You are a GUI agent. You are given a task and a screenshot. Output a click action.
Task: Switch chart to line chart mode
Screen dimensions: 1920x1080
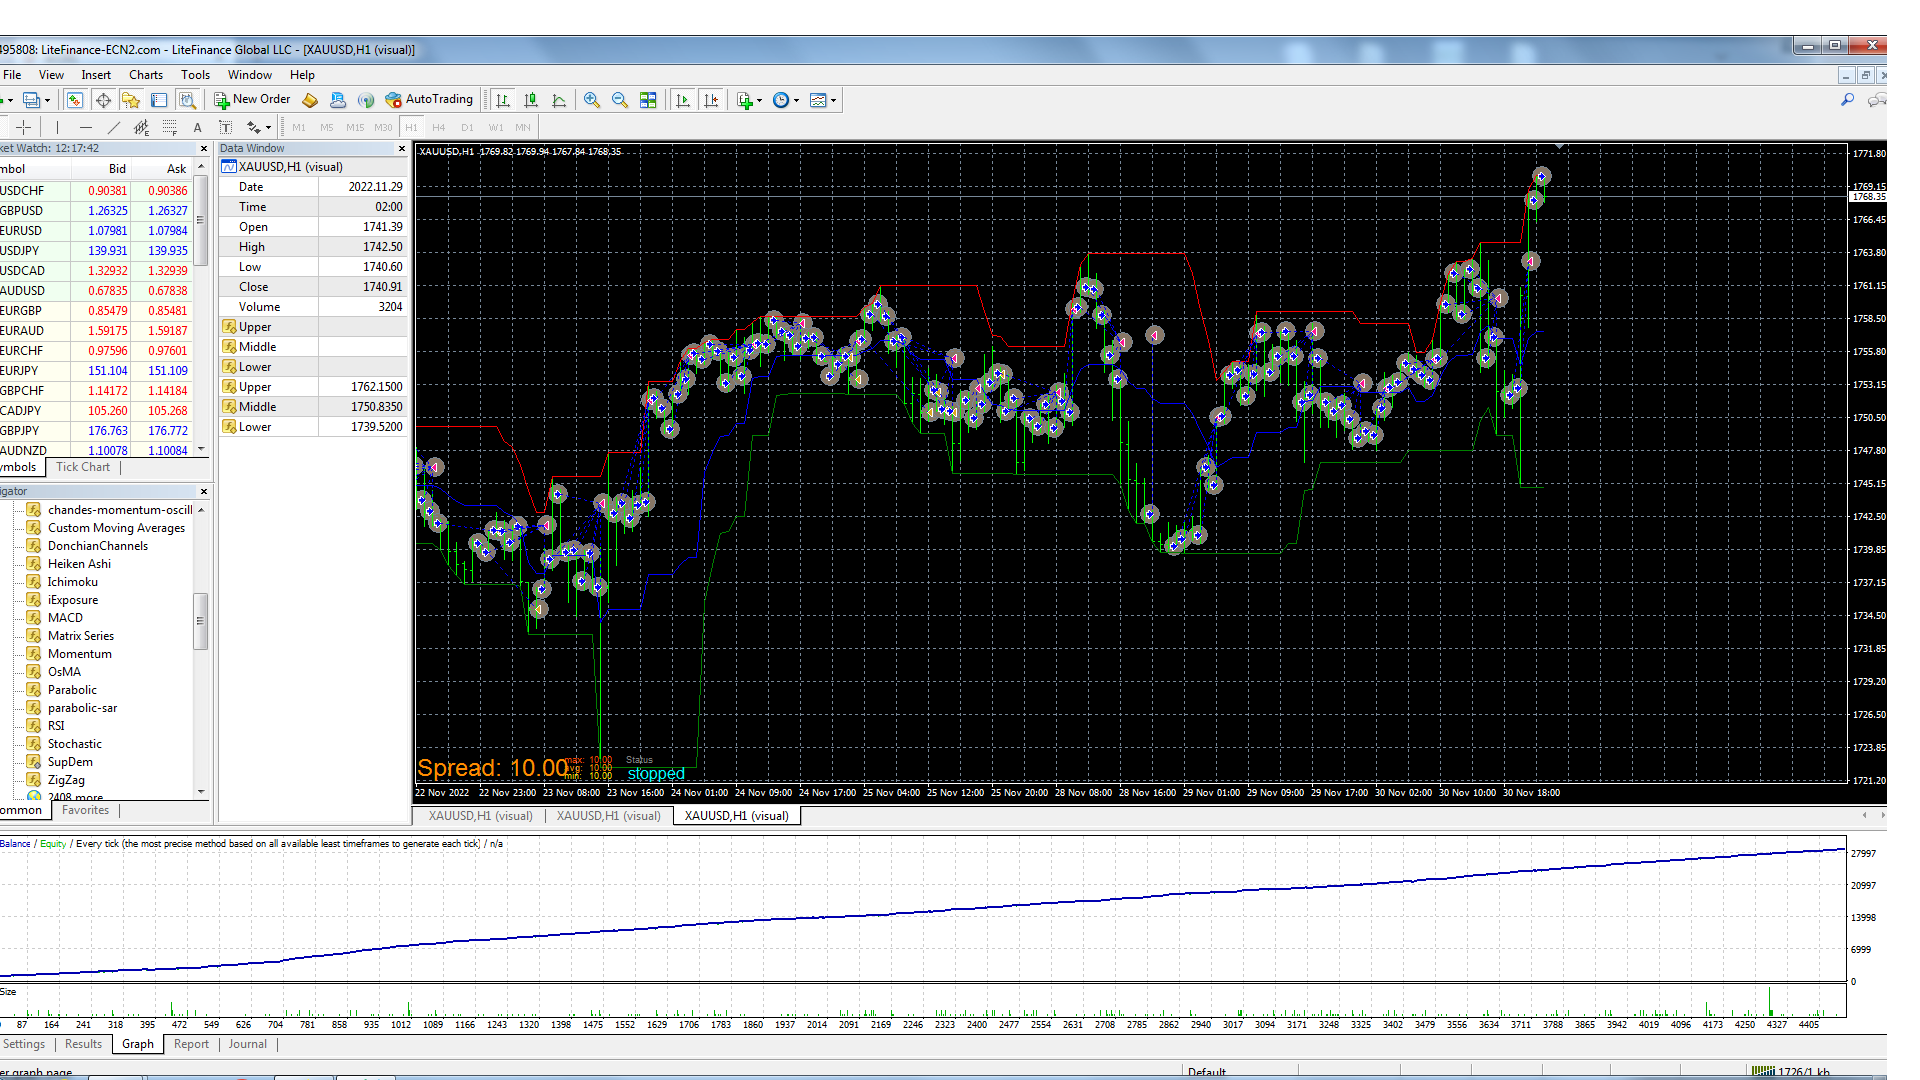click(x=559, y=100)
